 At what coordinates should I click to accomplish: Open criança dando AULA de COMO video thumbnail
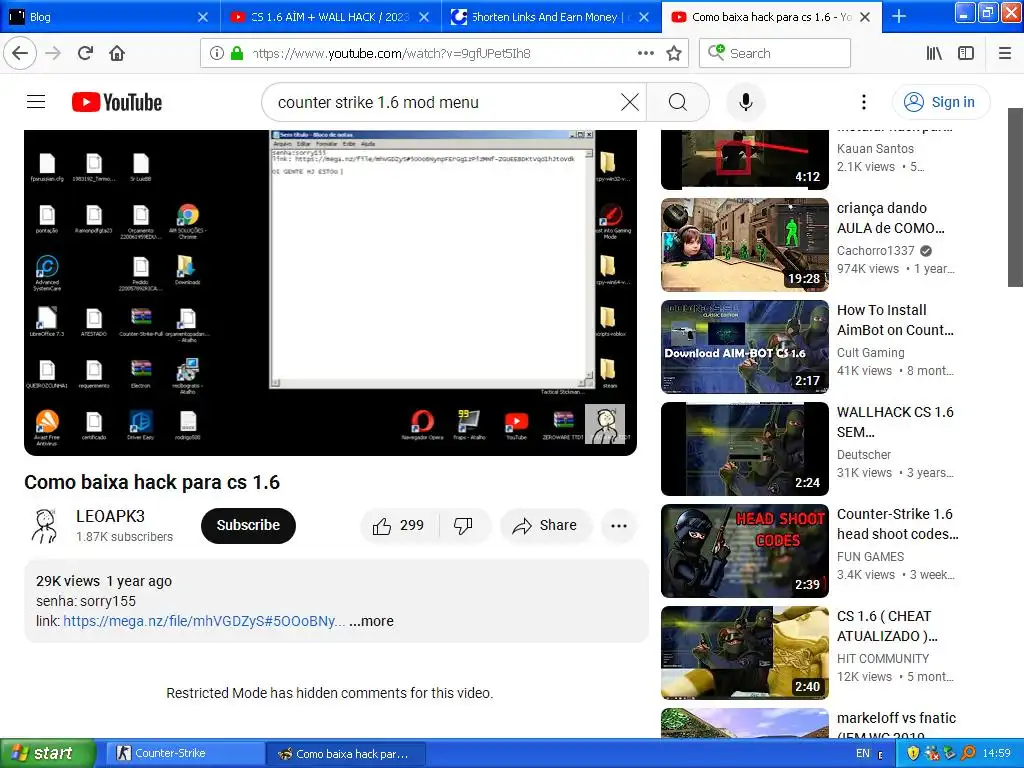744,245
